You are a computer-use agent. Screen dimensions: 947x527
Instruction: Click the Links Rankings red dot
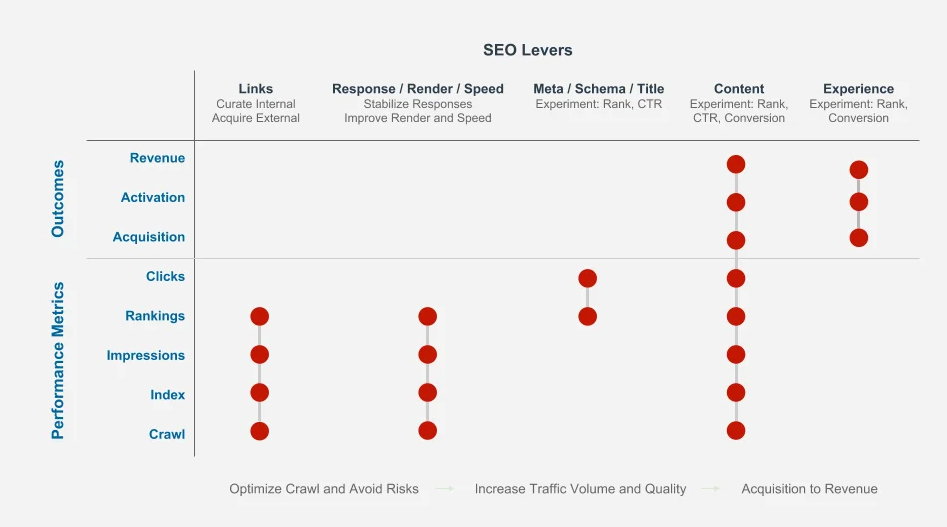click(x=260, y=316)
